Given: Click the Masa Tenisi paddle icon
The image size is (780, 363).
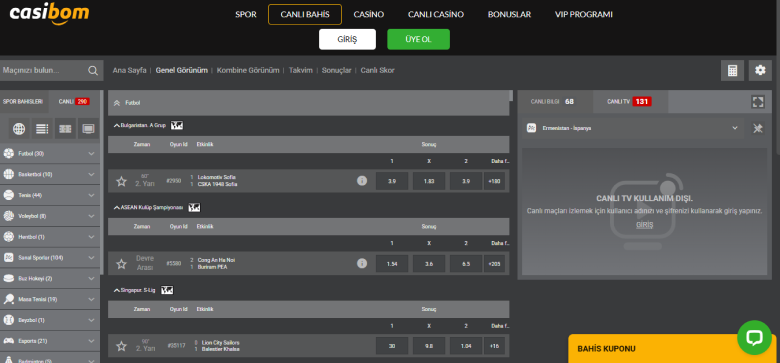Looking at the screenshot, I should (8, 299).
